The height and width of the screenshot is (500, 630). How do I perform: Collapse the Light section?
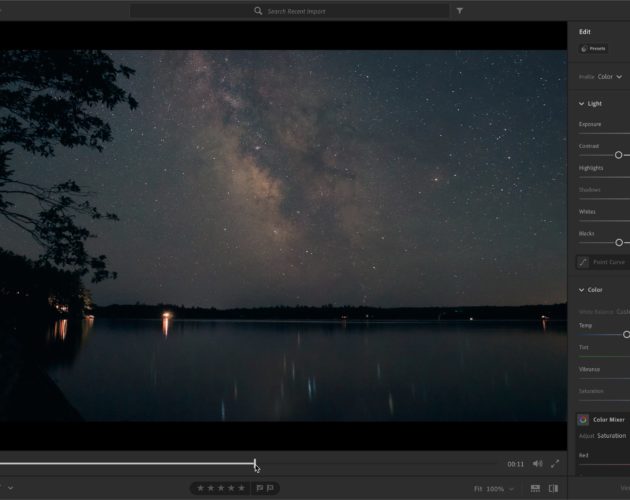581,104
